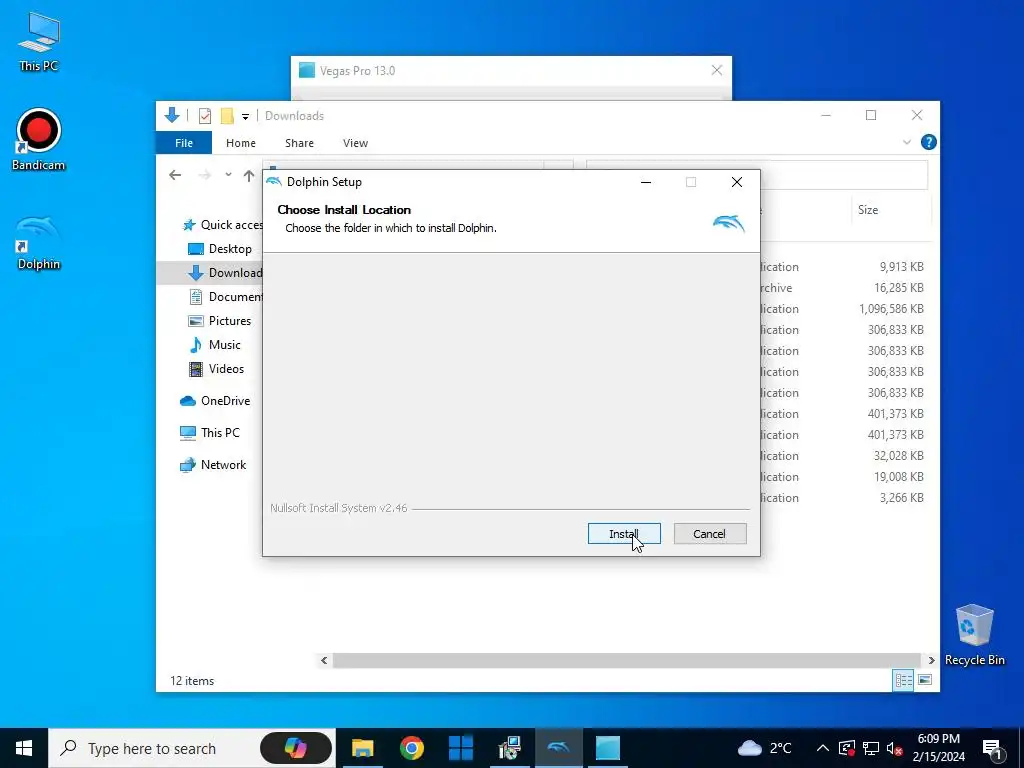Click the 19,008 KB size cell
This screenshot has width=1024, height=768.
tap(899, 477)
